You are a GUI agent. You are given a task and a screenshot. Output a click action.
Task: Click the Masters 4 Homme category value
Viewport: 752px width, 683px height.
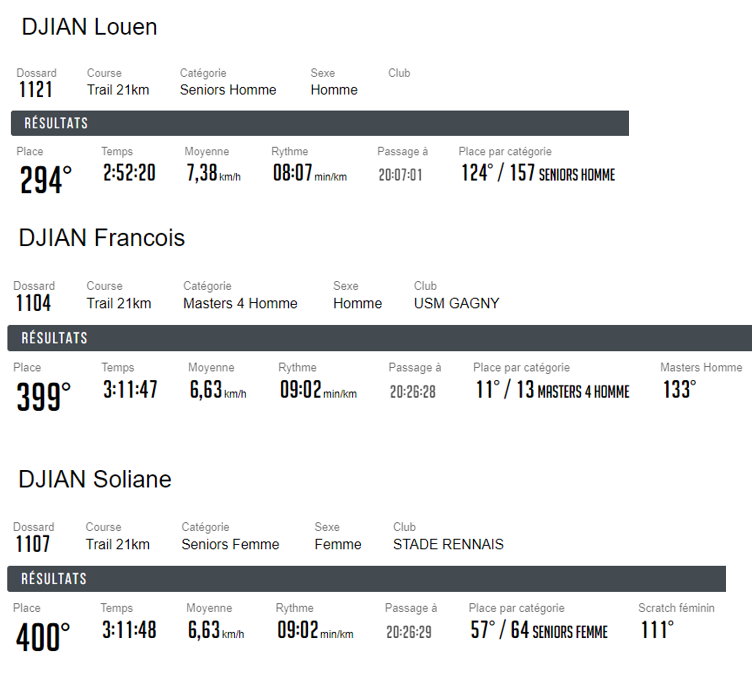pyautogui.click(x=240, y=303)
